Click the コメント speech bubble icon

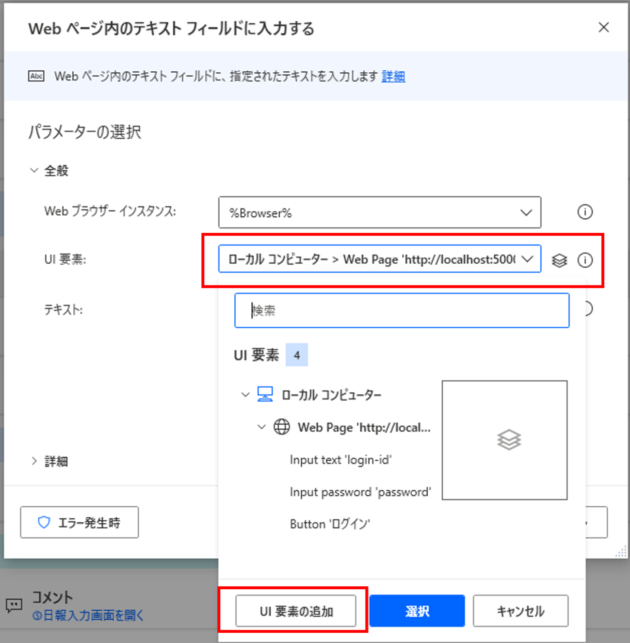14,606
